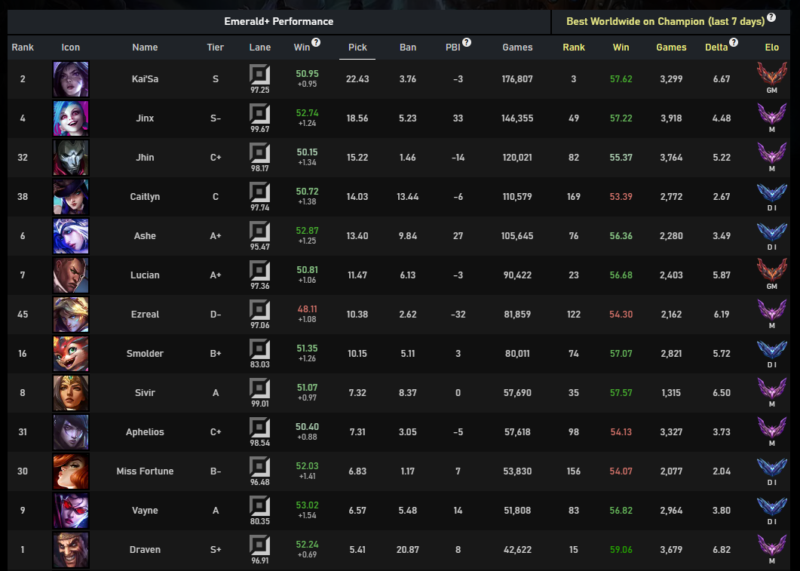The width and height of the screenshot is (800, 571).
Task: Click the Vayne champion portrait
Action: coord(70,510)
